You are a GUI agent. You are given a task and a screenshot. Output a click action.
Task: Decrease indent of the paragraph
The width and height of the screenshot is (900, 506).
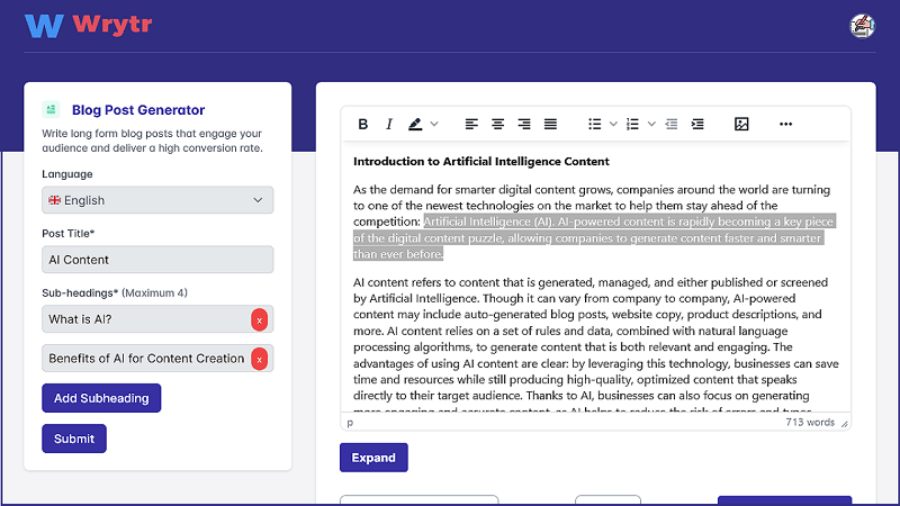(671, 124)
